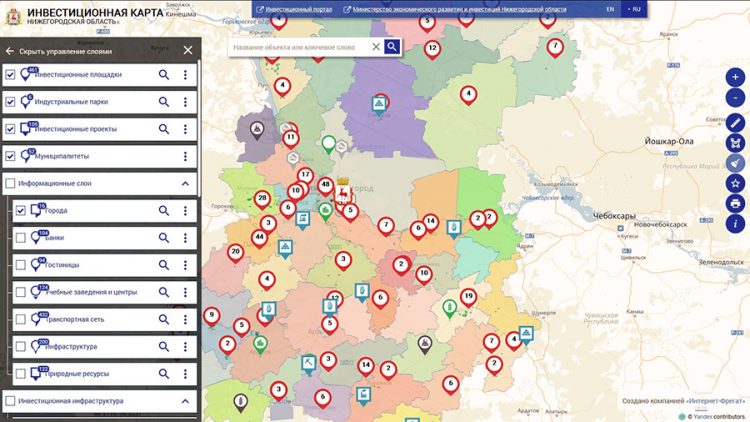Click the map marker numbered 19
The height and width of the screenshot is (422, 750).
[468, 297]
